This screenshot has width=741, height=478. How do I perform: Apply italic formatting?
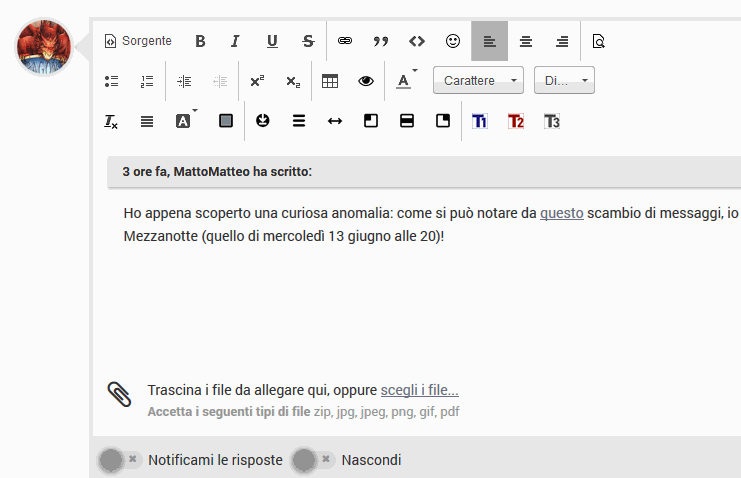pos(235,41)
